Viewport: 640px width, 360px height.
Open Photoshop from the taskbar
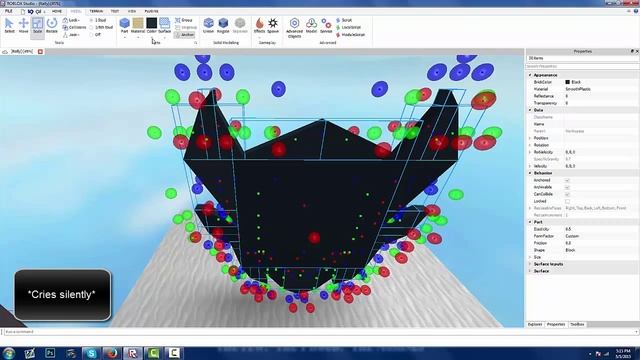(x=50, y=353)
